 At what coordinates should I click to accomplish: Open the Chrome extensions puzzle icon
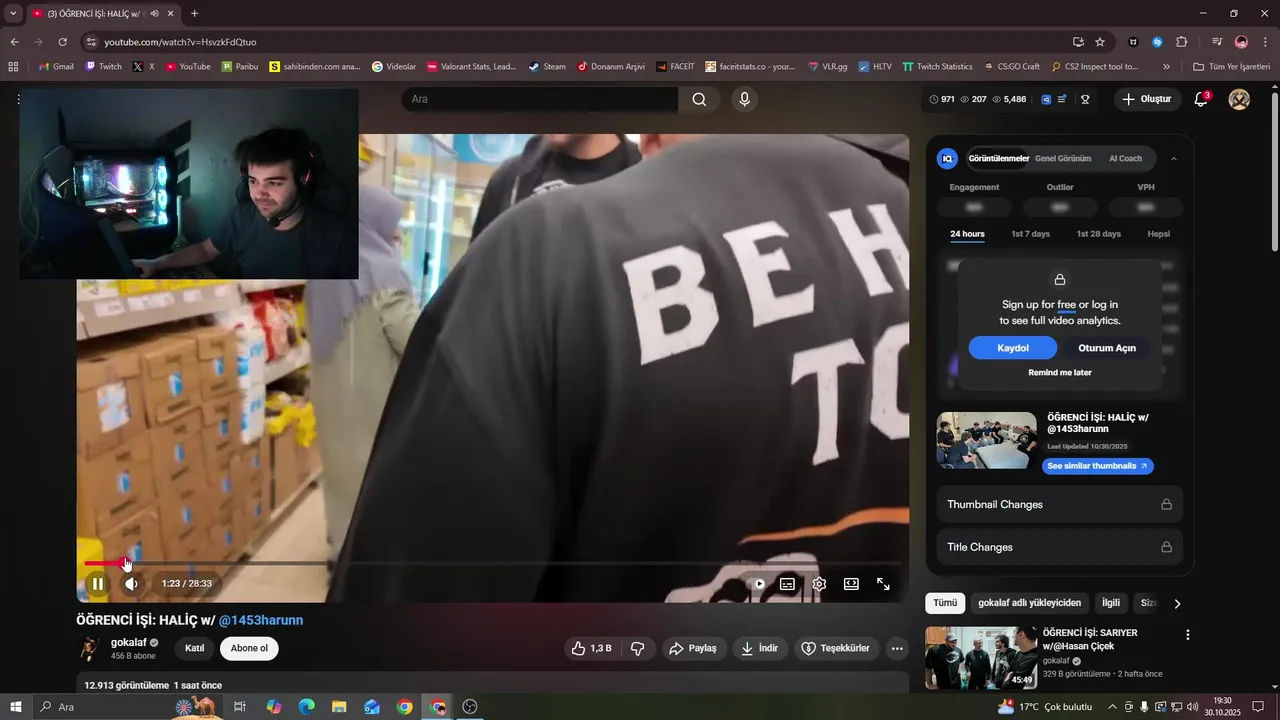[x=1182, y=42]
